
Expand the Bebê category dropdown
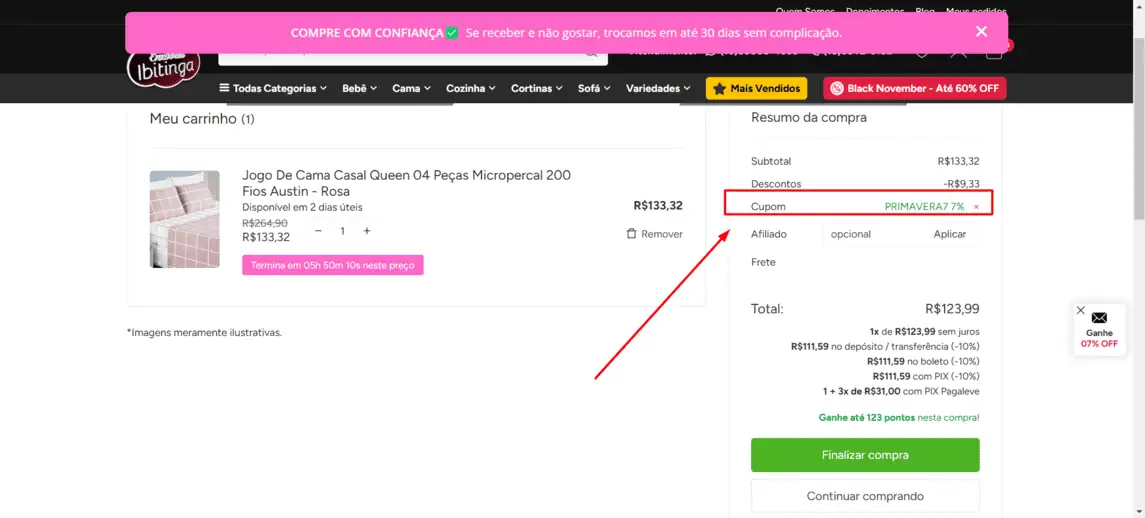359,88
